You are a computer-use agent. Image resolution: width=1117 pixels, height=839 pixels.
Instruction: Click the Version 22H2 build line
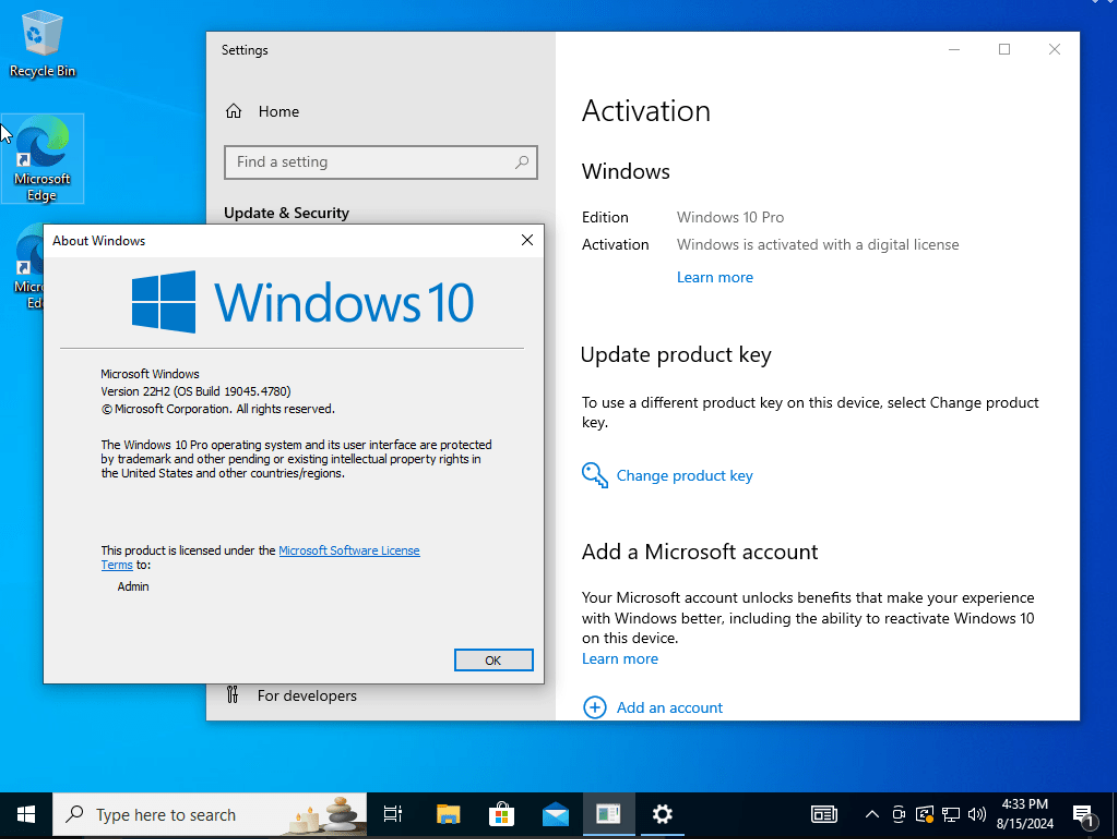[195, 392]
